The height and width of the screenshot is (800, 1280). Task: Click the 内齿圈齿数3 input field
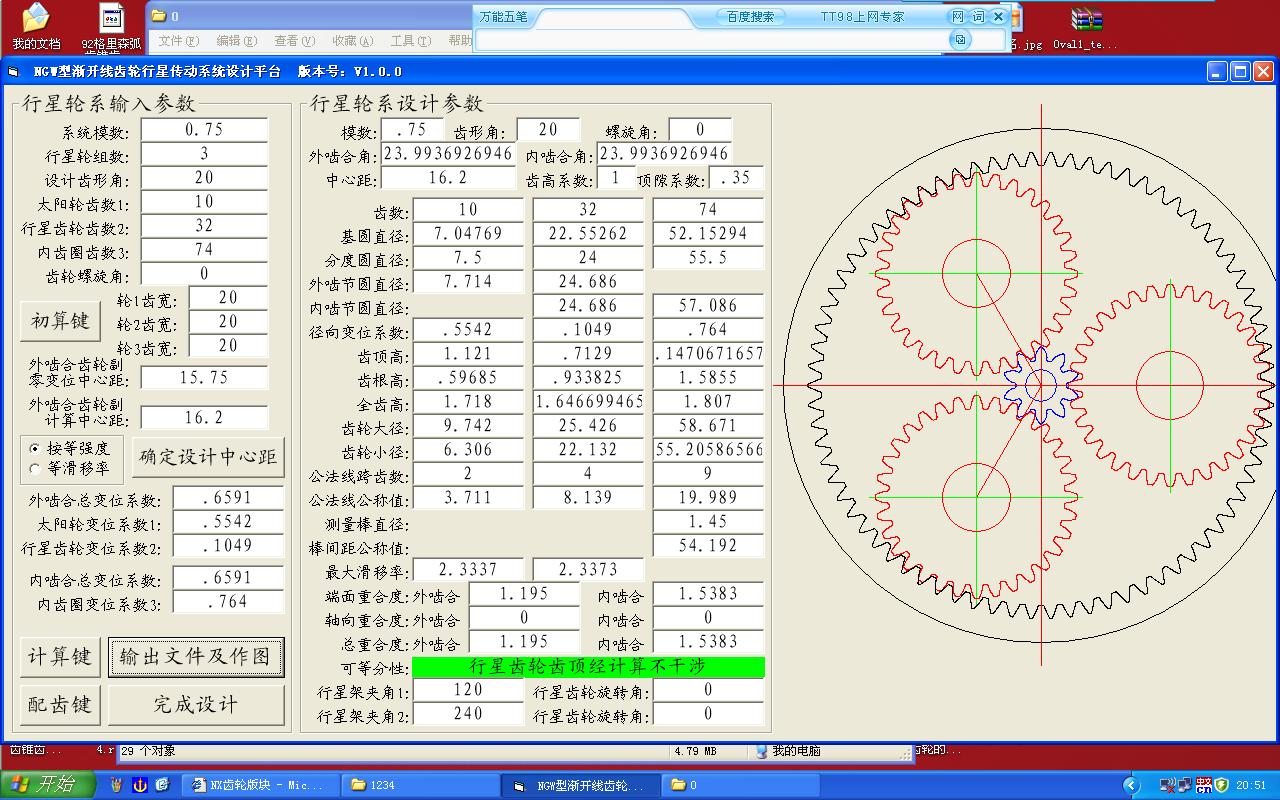tap(204, 250)
